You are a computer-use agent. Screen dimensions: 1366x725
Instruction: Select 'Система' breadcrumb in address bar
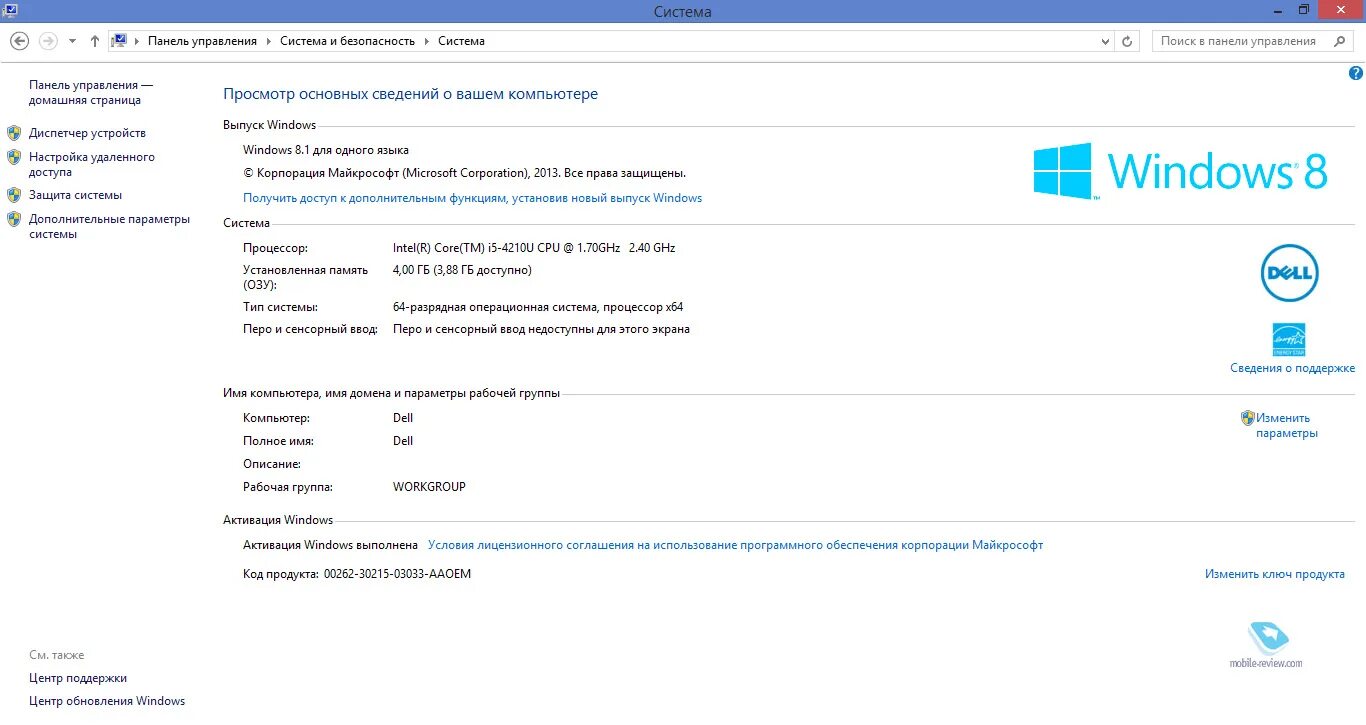(x=461, y=41)
